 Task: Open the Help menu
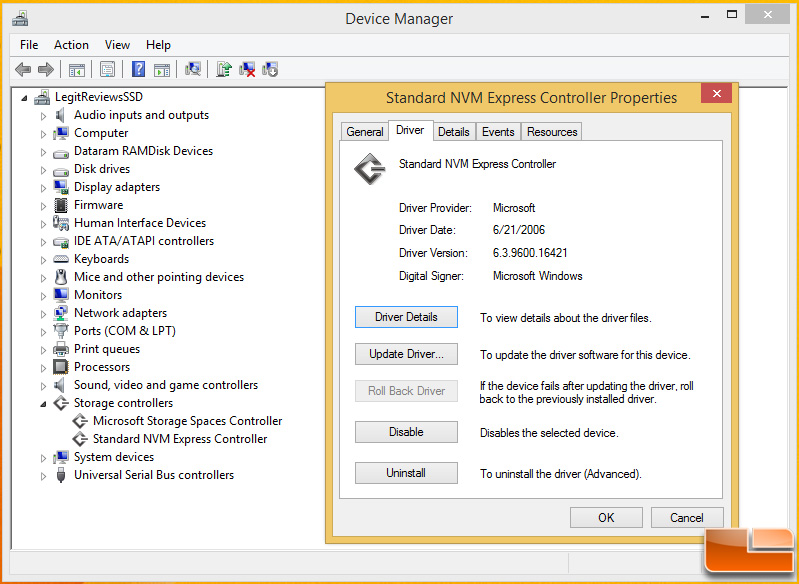pos(158,45)
